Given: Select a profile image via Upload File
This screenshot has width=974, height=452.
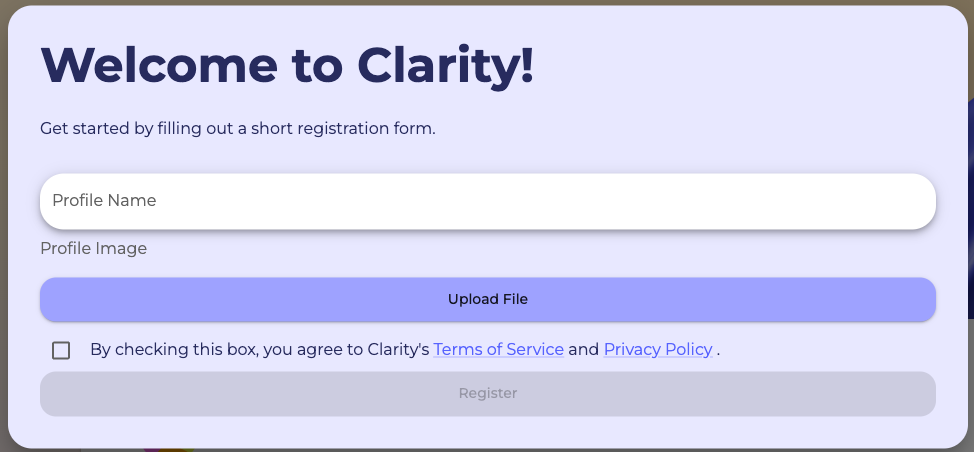Looking at the screenshot, I should coord(487,299).
